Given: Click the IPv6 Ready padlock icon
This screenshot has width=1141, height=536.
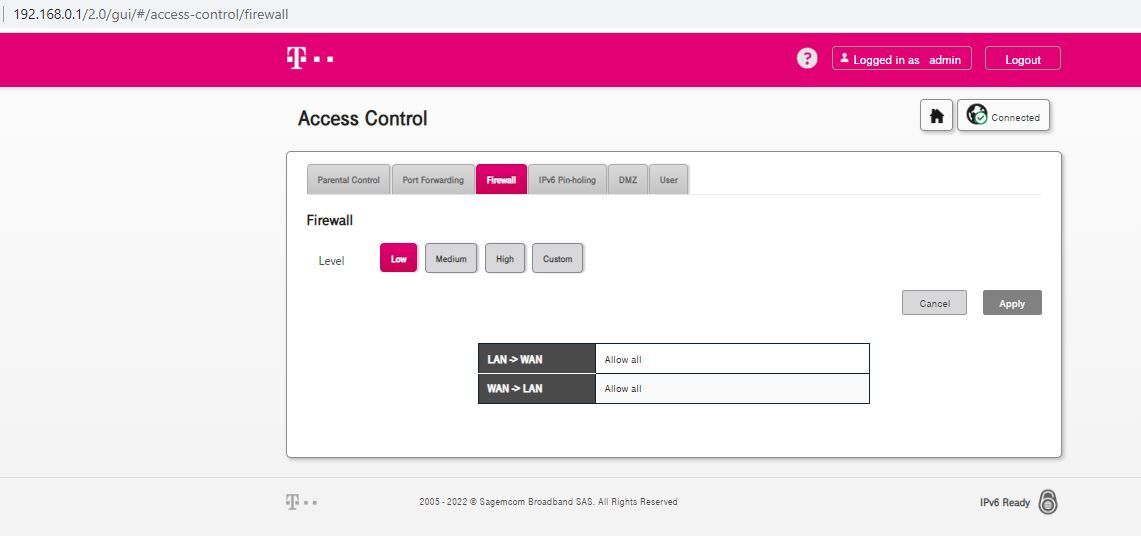Looking at the screenshot, I should pyautogui.click(x=1047, y=502).
